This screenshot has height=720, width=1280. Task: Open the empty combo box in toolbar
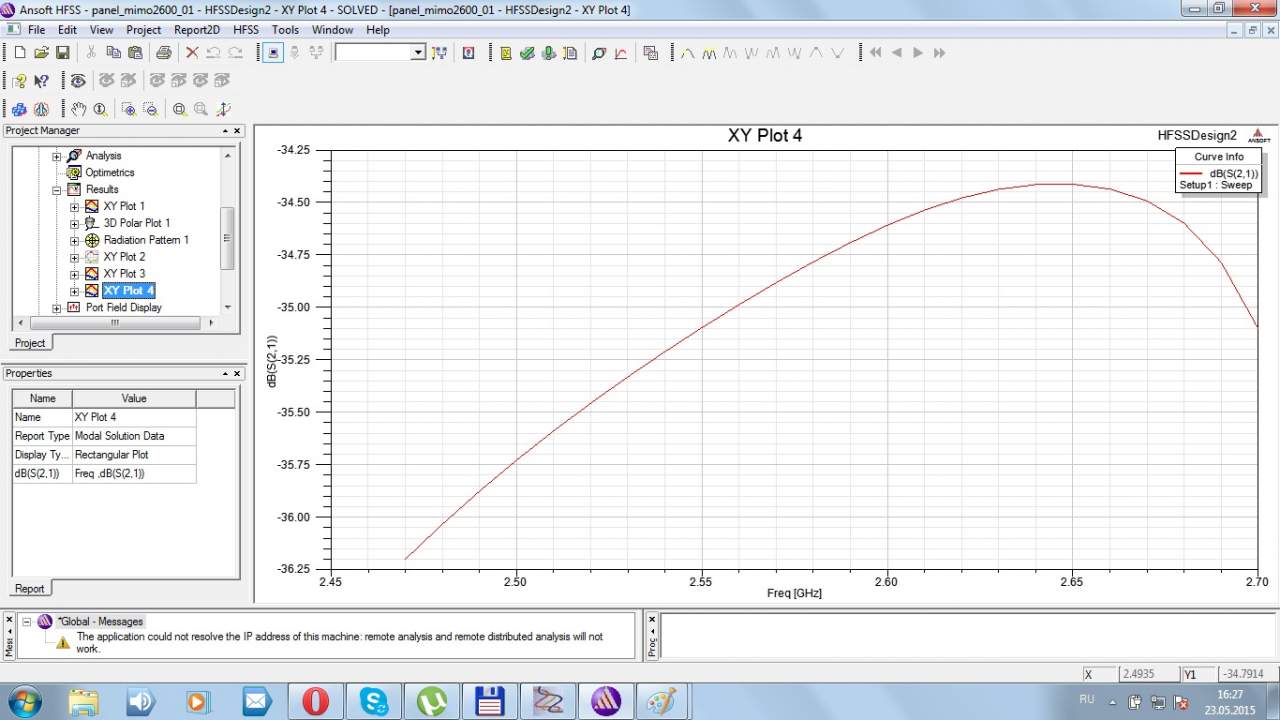(x=418, y=52)
